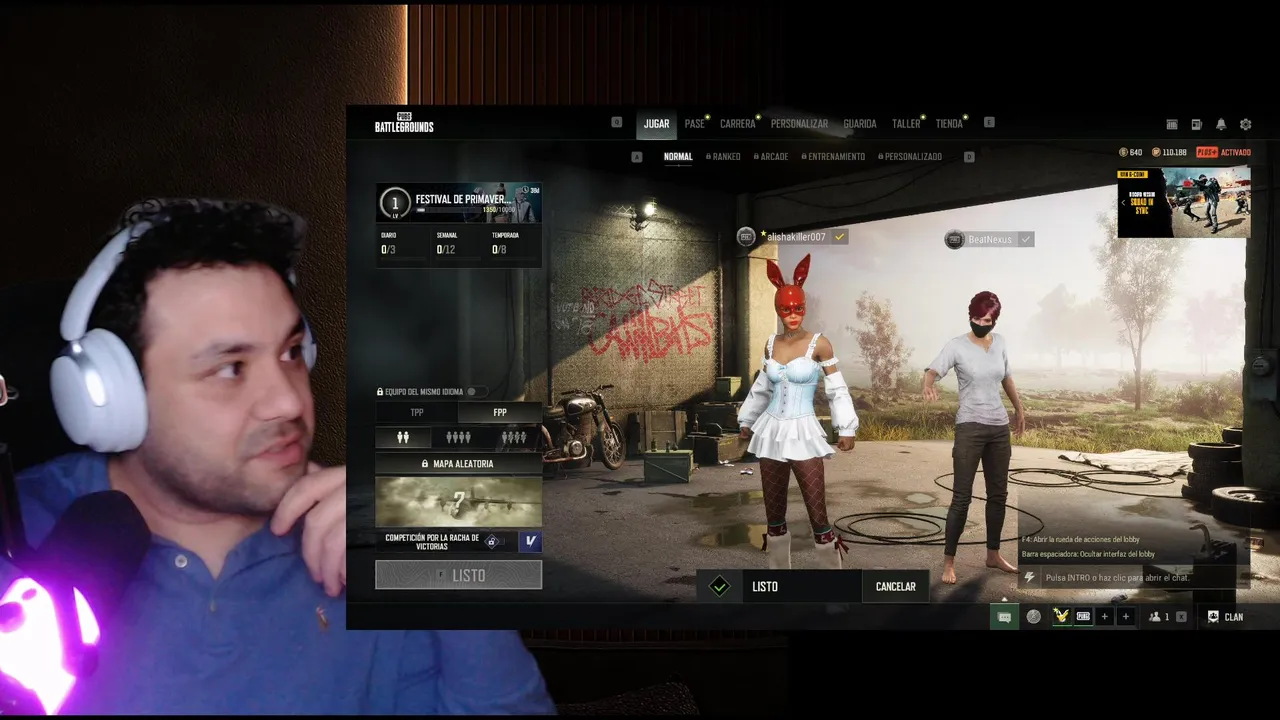This screenshot has height=720, width=1280.
Task: Expand Festival de Primavera pass panel
Action: 459,203
